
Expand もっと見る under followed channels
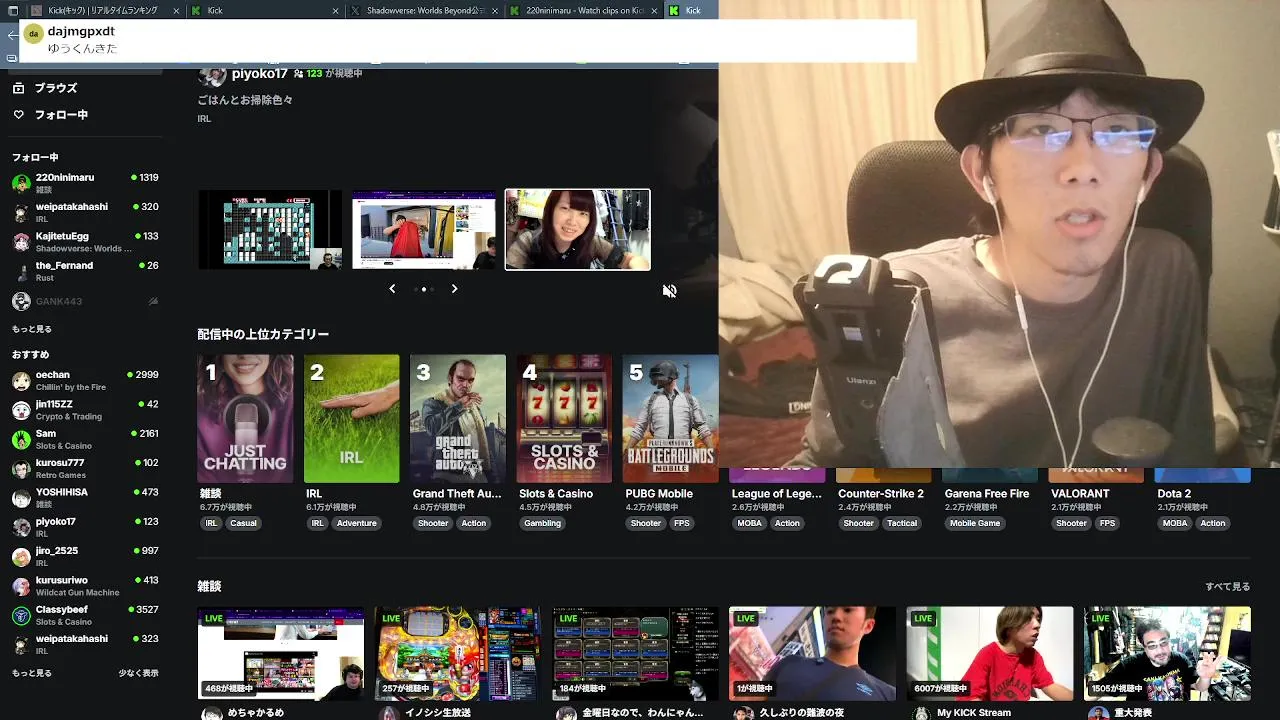(x=32, y=329)
